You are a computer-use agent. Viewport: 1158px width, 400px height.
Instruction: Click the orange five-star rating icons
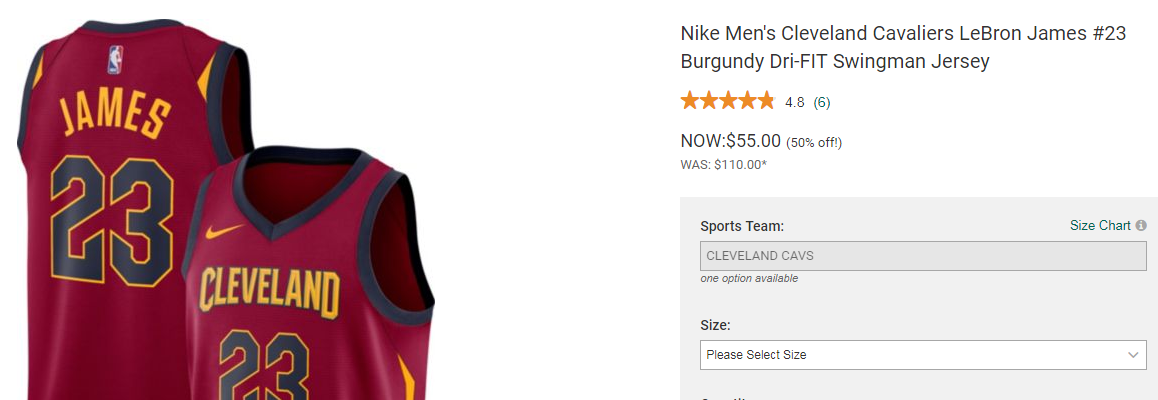pyautogui.click(x=727, y=101)
